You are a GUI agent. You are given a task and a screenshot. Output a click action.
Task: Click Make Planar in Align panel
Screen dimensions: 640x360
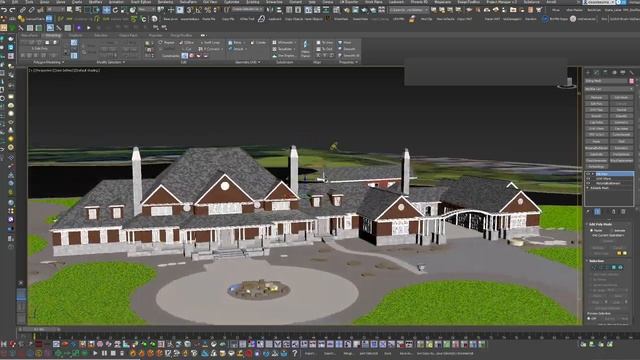pyautogui.click(x=306, y=49)
